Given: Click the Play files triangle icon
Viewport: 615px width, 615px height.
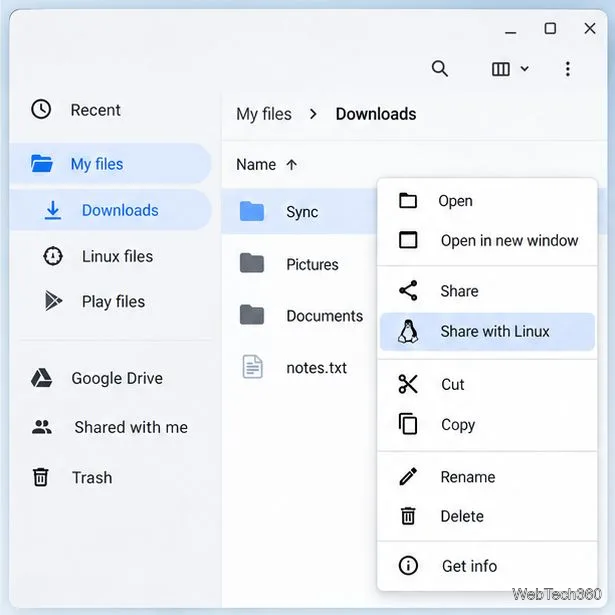Looking at the screenshot, I should [53, 301].
